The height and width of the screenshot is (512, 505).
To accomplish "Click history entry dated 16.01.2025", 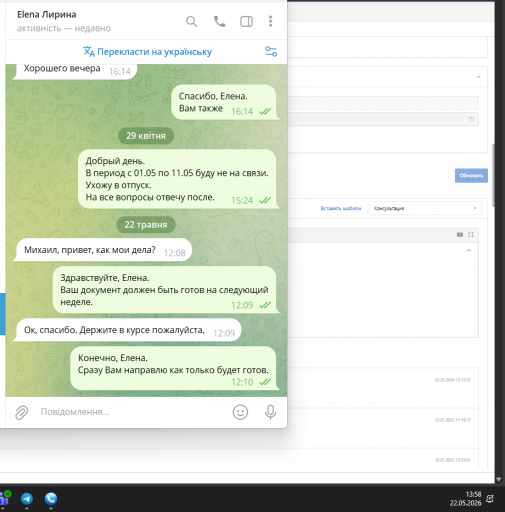I will coord(452,460).
